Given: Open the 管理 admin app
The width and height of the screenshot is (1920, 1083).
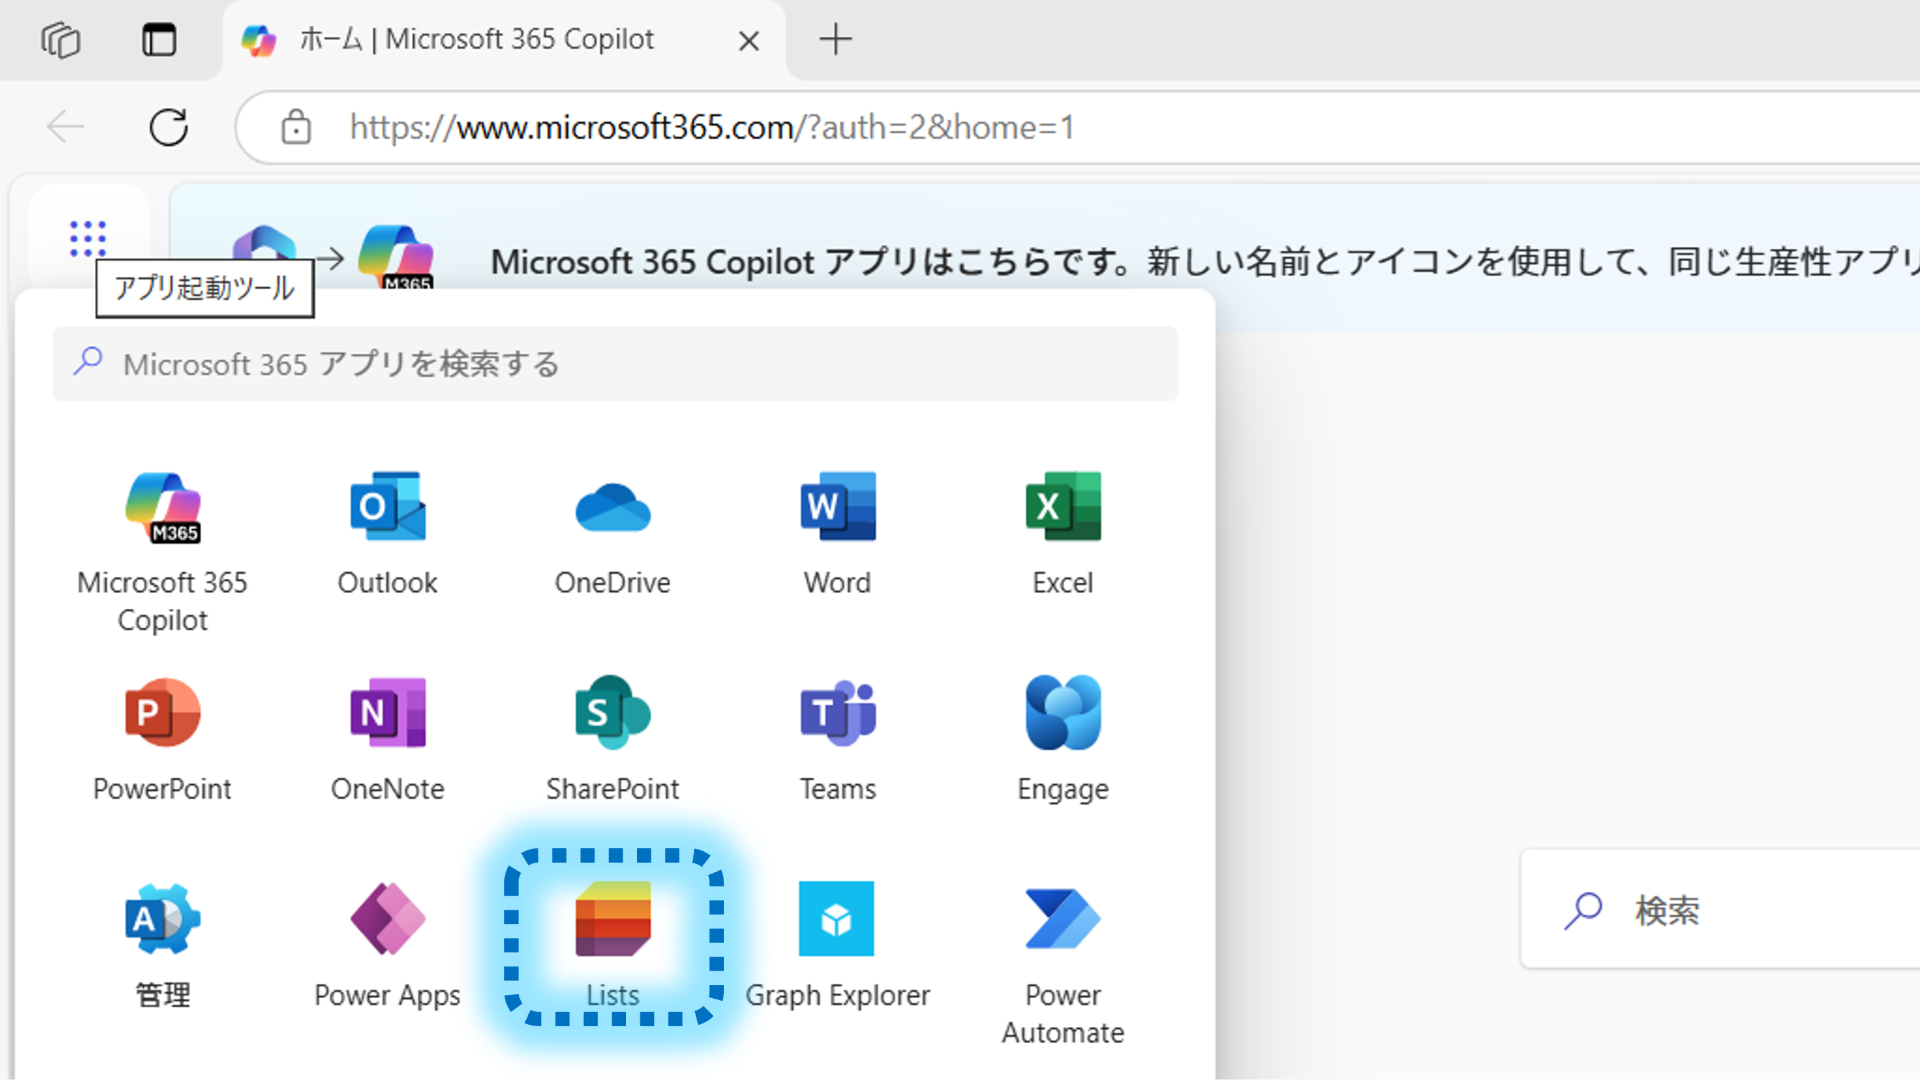Looking at the screenshot, I should (162, 946).
